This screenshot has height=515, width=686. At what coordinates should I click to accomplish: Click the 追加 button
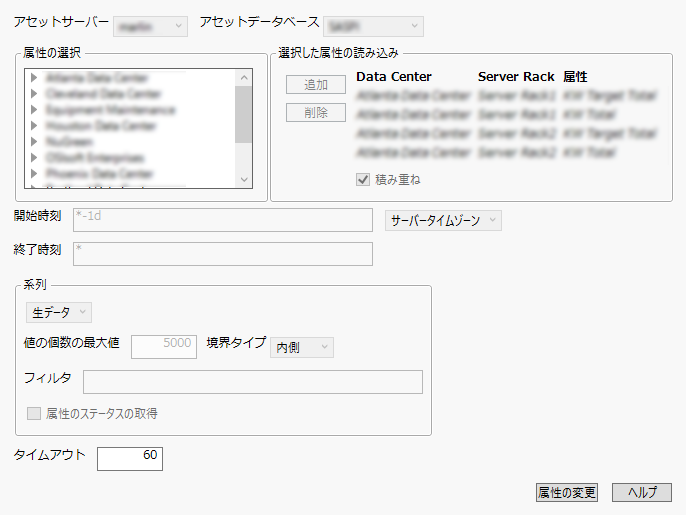pos(316,84)
